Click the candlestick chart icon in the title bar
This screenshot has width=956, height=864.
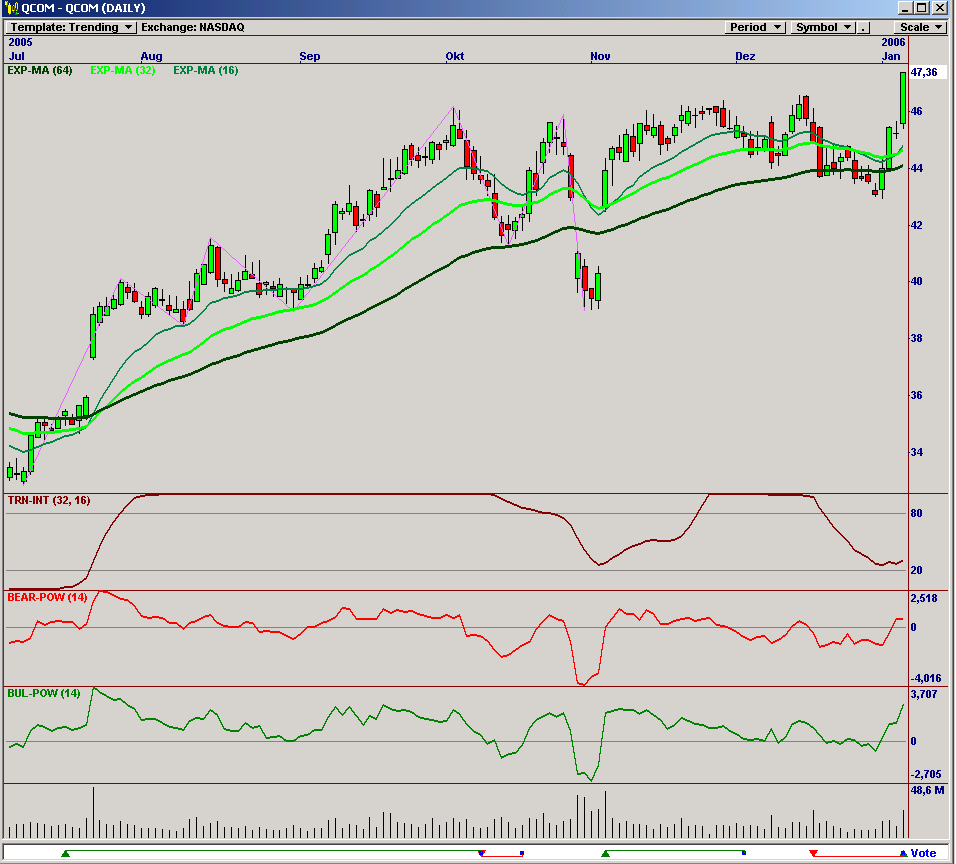pos(10,8)
